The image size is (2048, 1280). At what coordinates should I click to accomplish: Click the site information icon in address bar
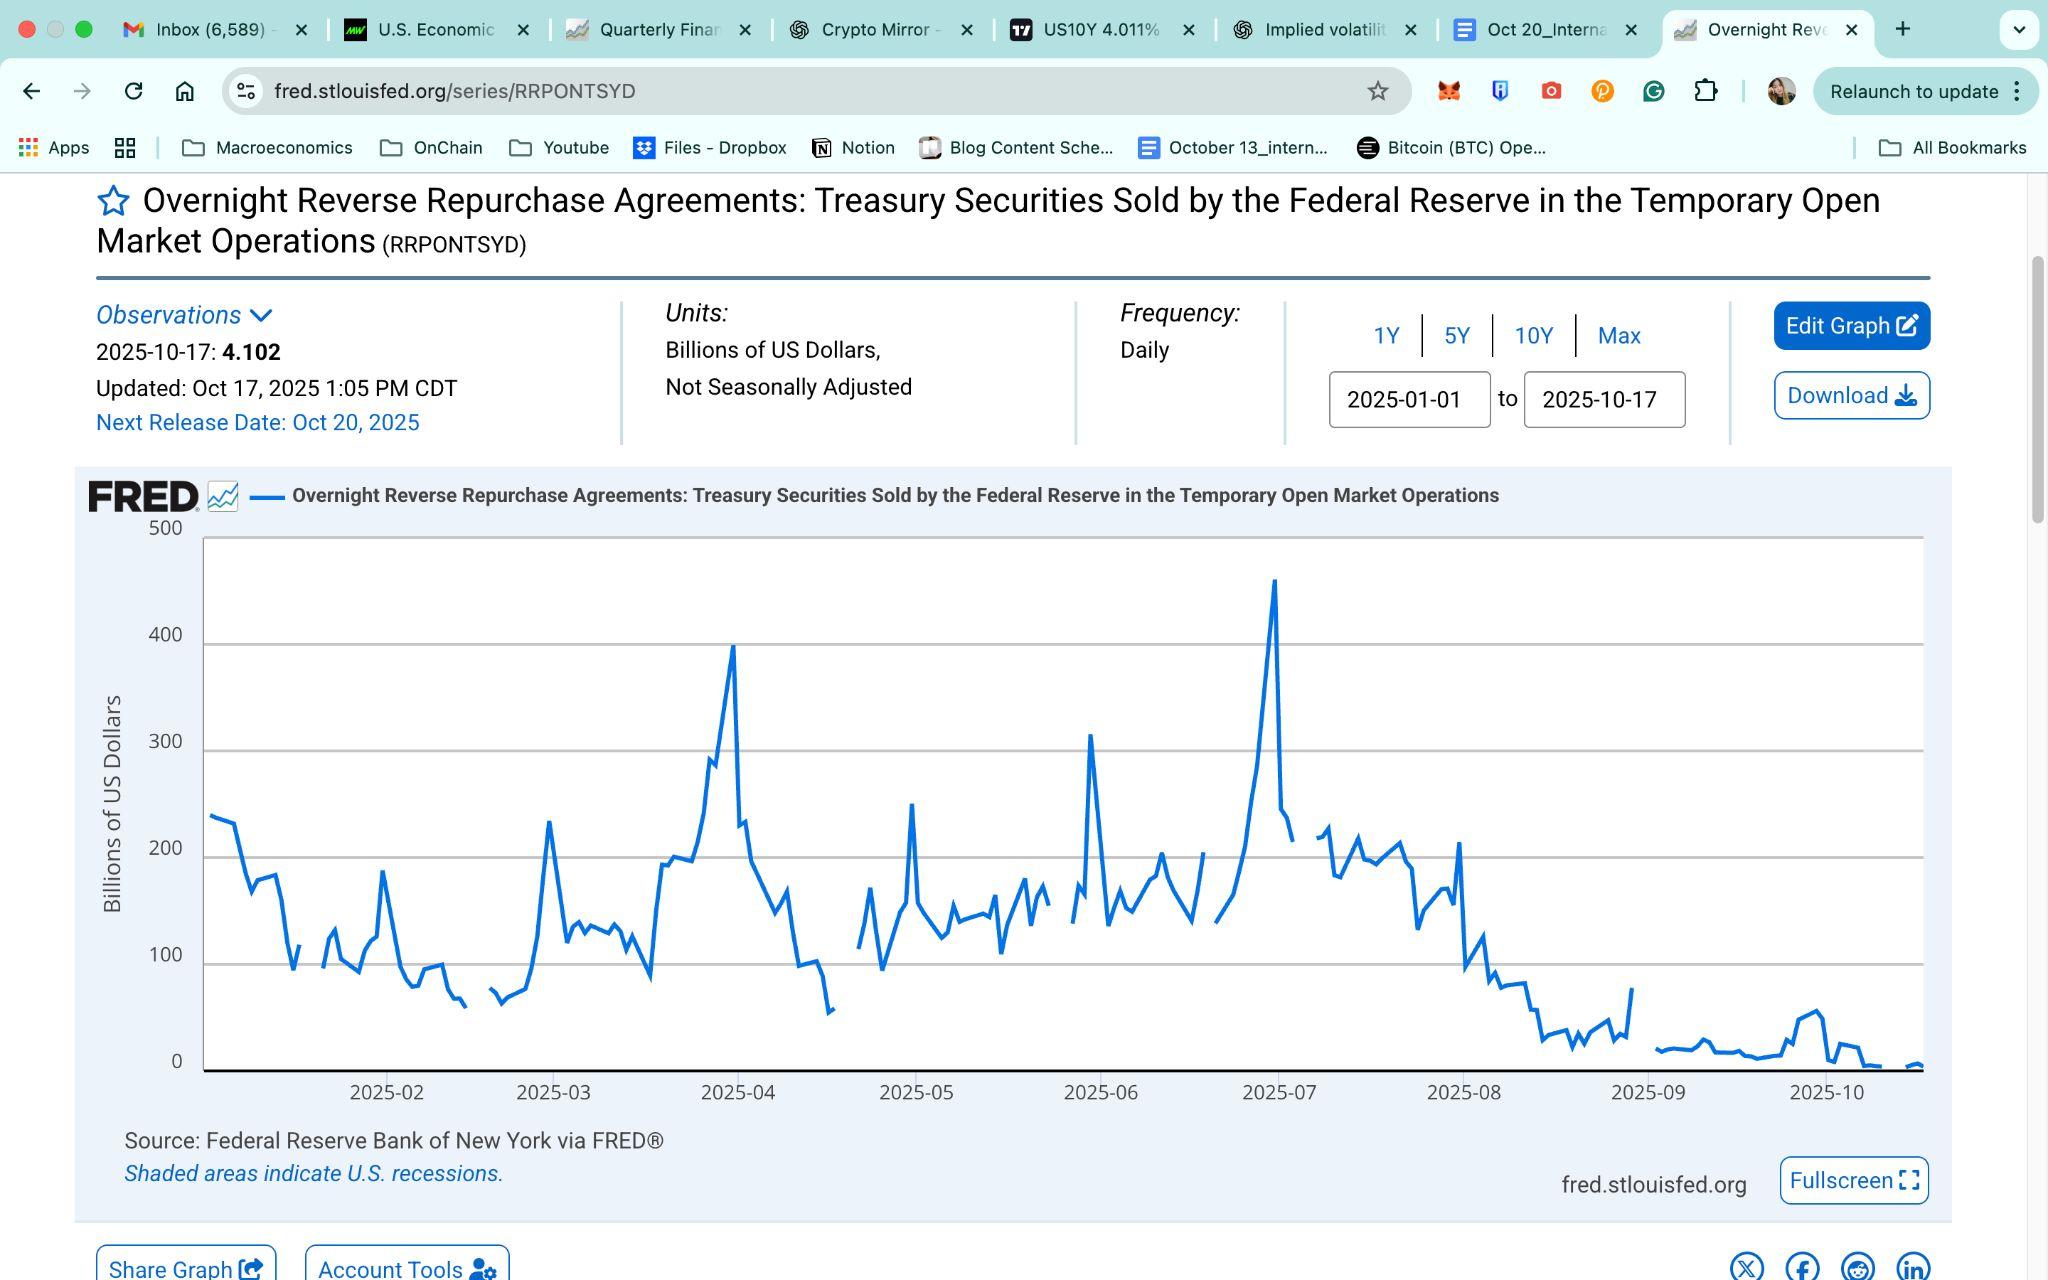click(x=245, y=91)
